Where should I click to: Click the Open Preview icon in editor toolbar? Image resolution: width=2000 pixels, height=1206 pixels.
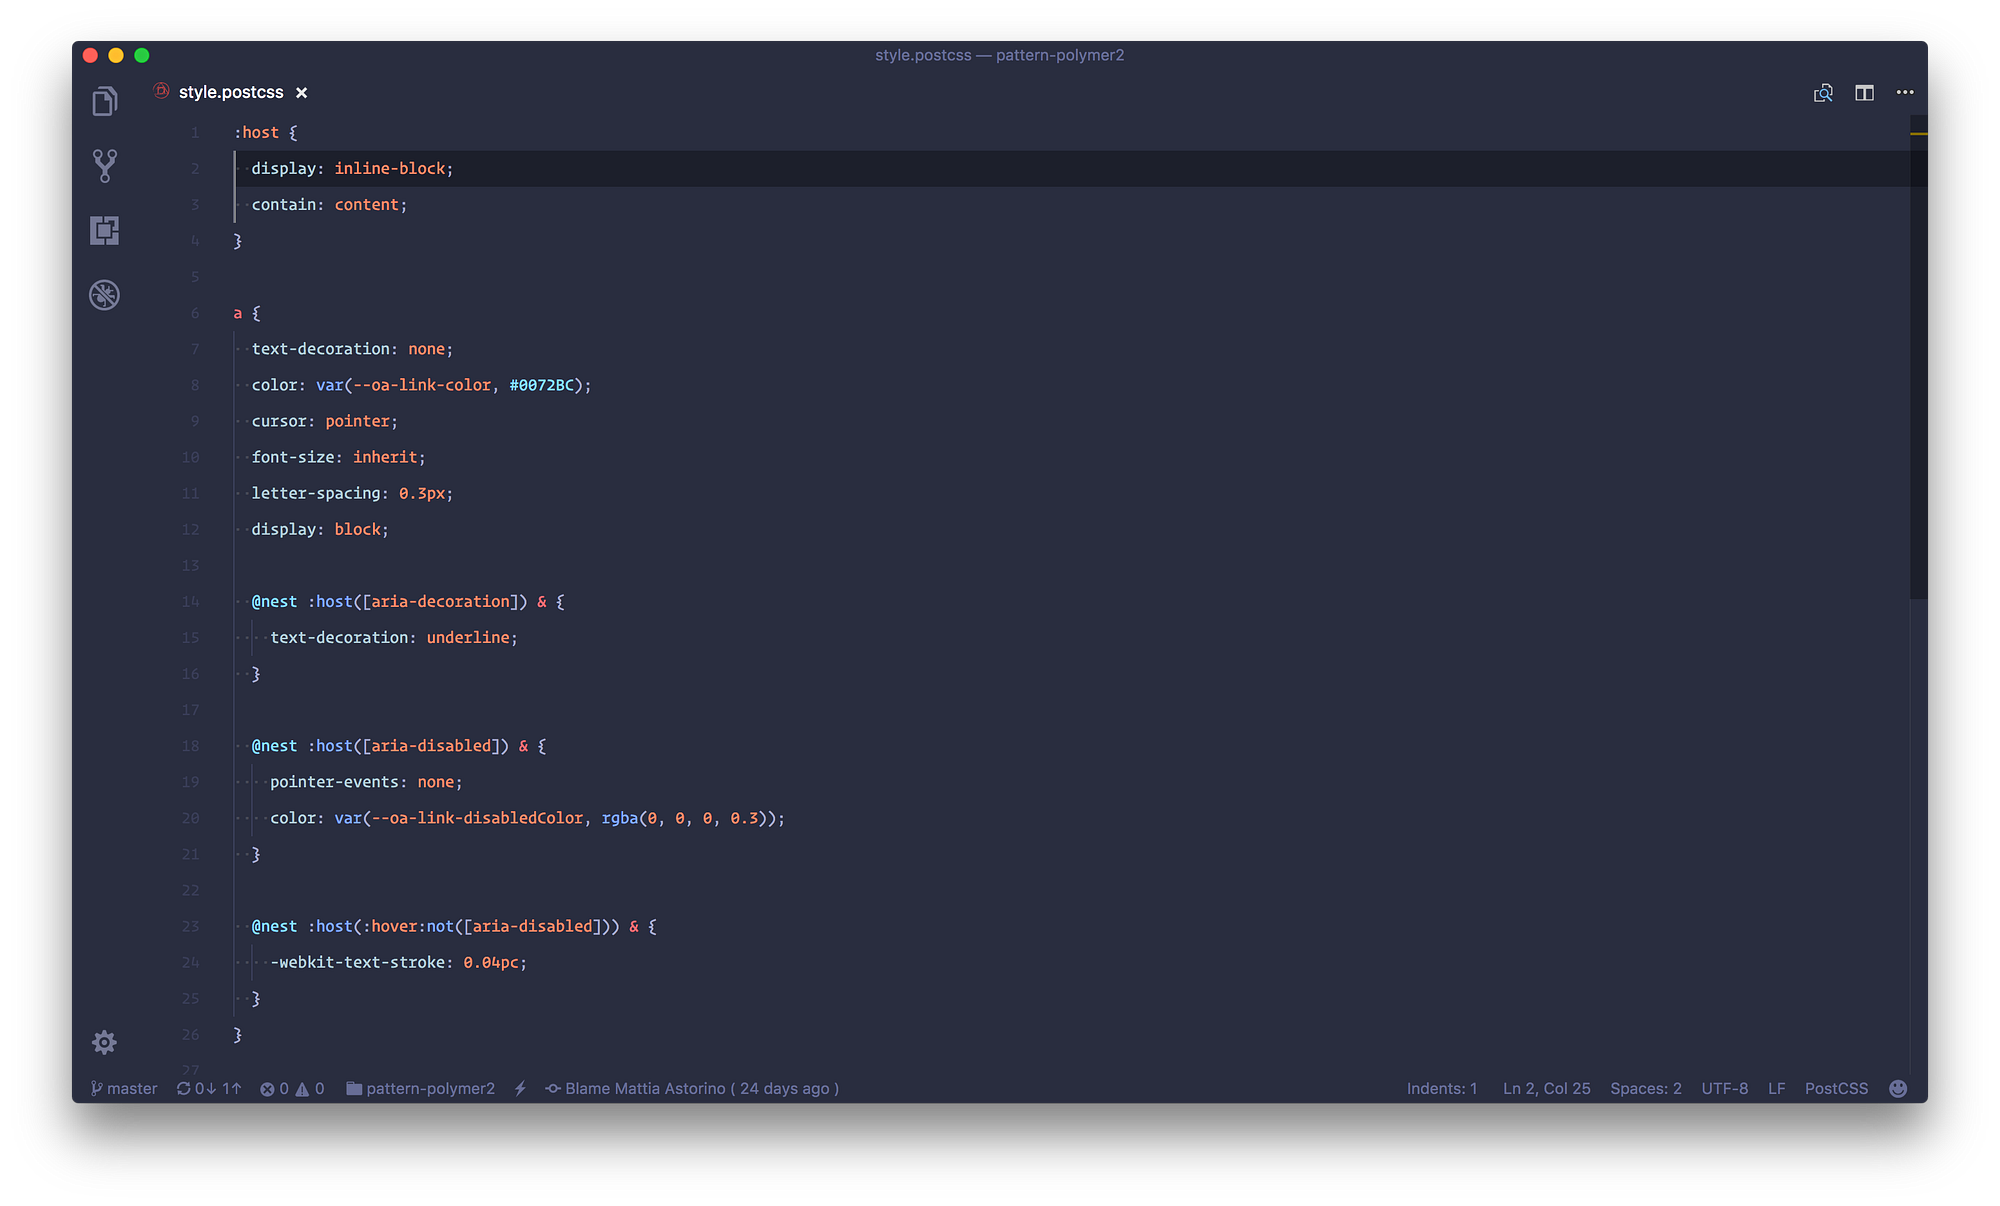point(1823,93)
